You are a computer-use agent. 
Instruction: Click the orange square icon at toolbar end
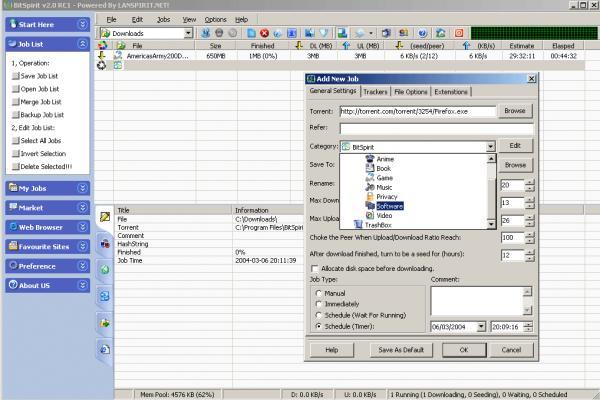[459, 33]
